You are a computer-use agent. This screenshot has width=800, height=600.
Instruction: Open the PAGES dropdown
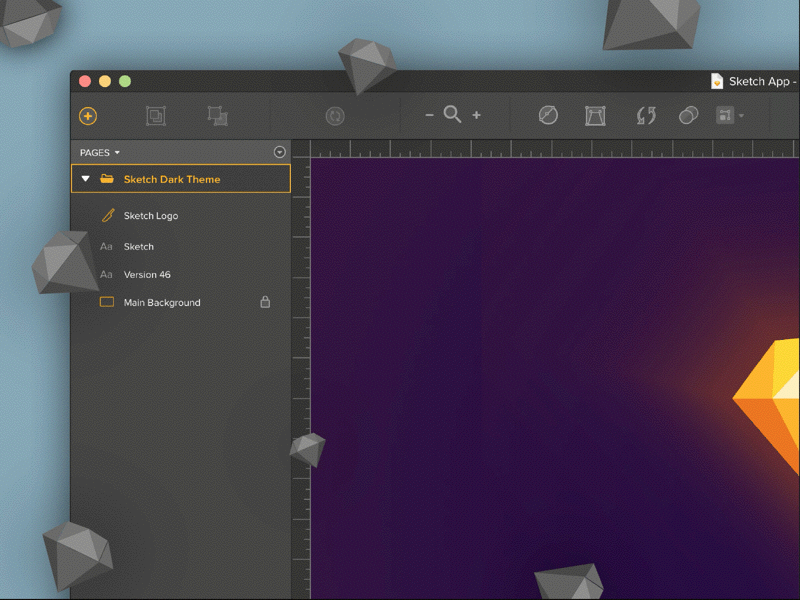[x=97, y=152]
